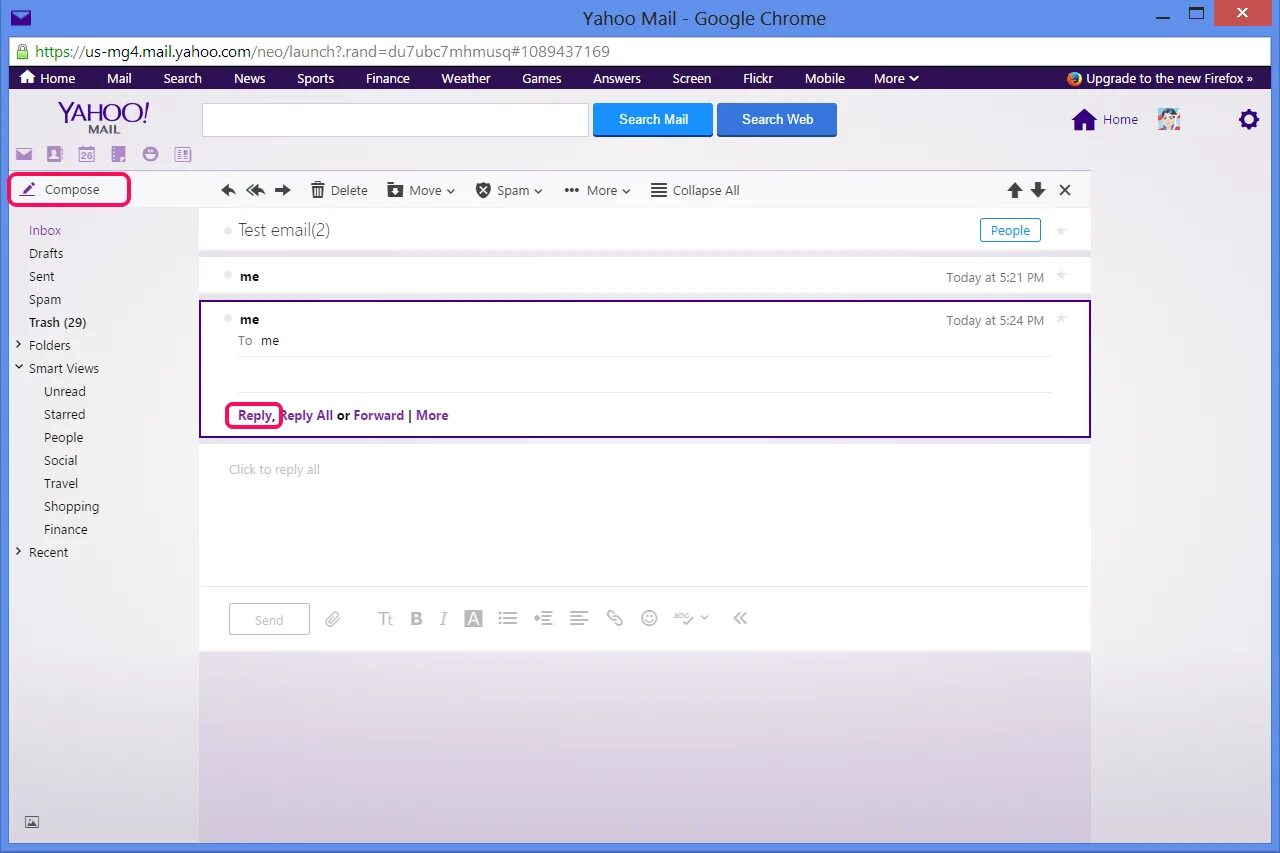Attach a file with the paperclip icon
The height and width of the screenshot is (853, 1280).
333,619
